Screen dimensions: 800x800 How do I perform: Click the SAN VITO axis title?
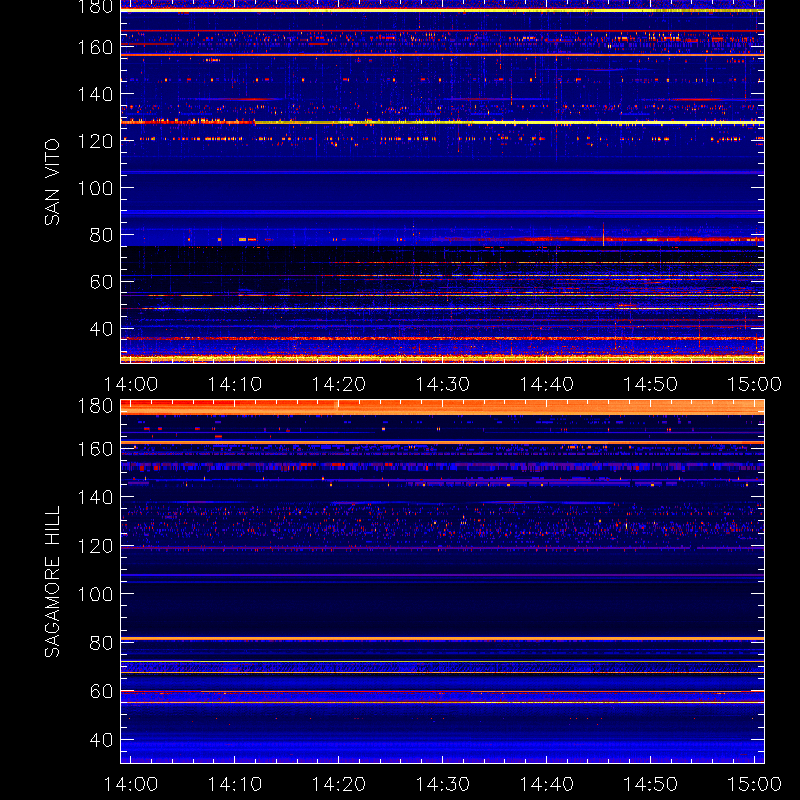pos(53,182)
